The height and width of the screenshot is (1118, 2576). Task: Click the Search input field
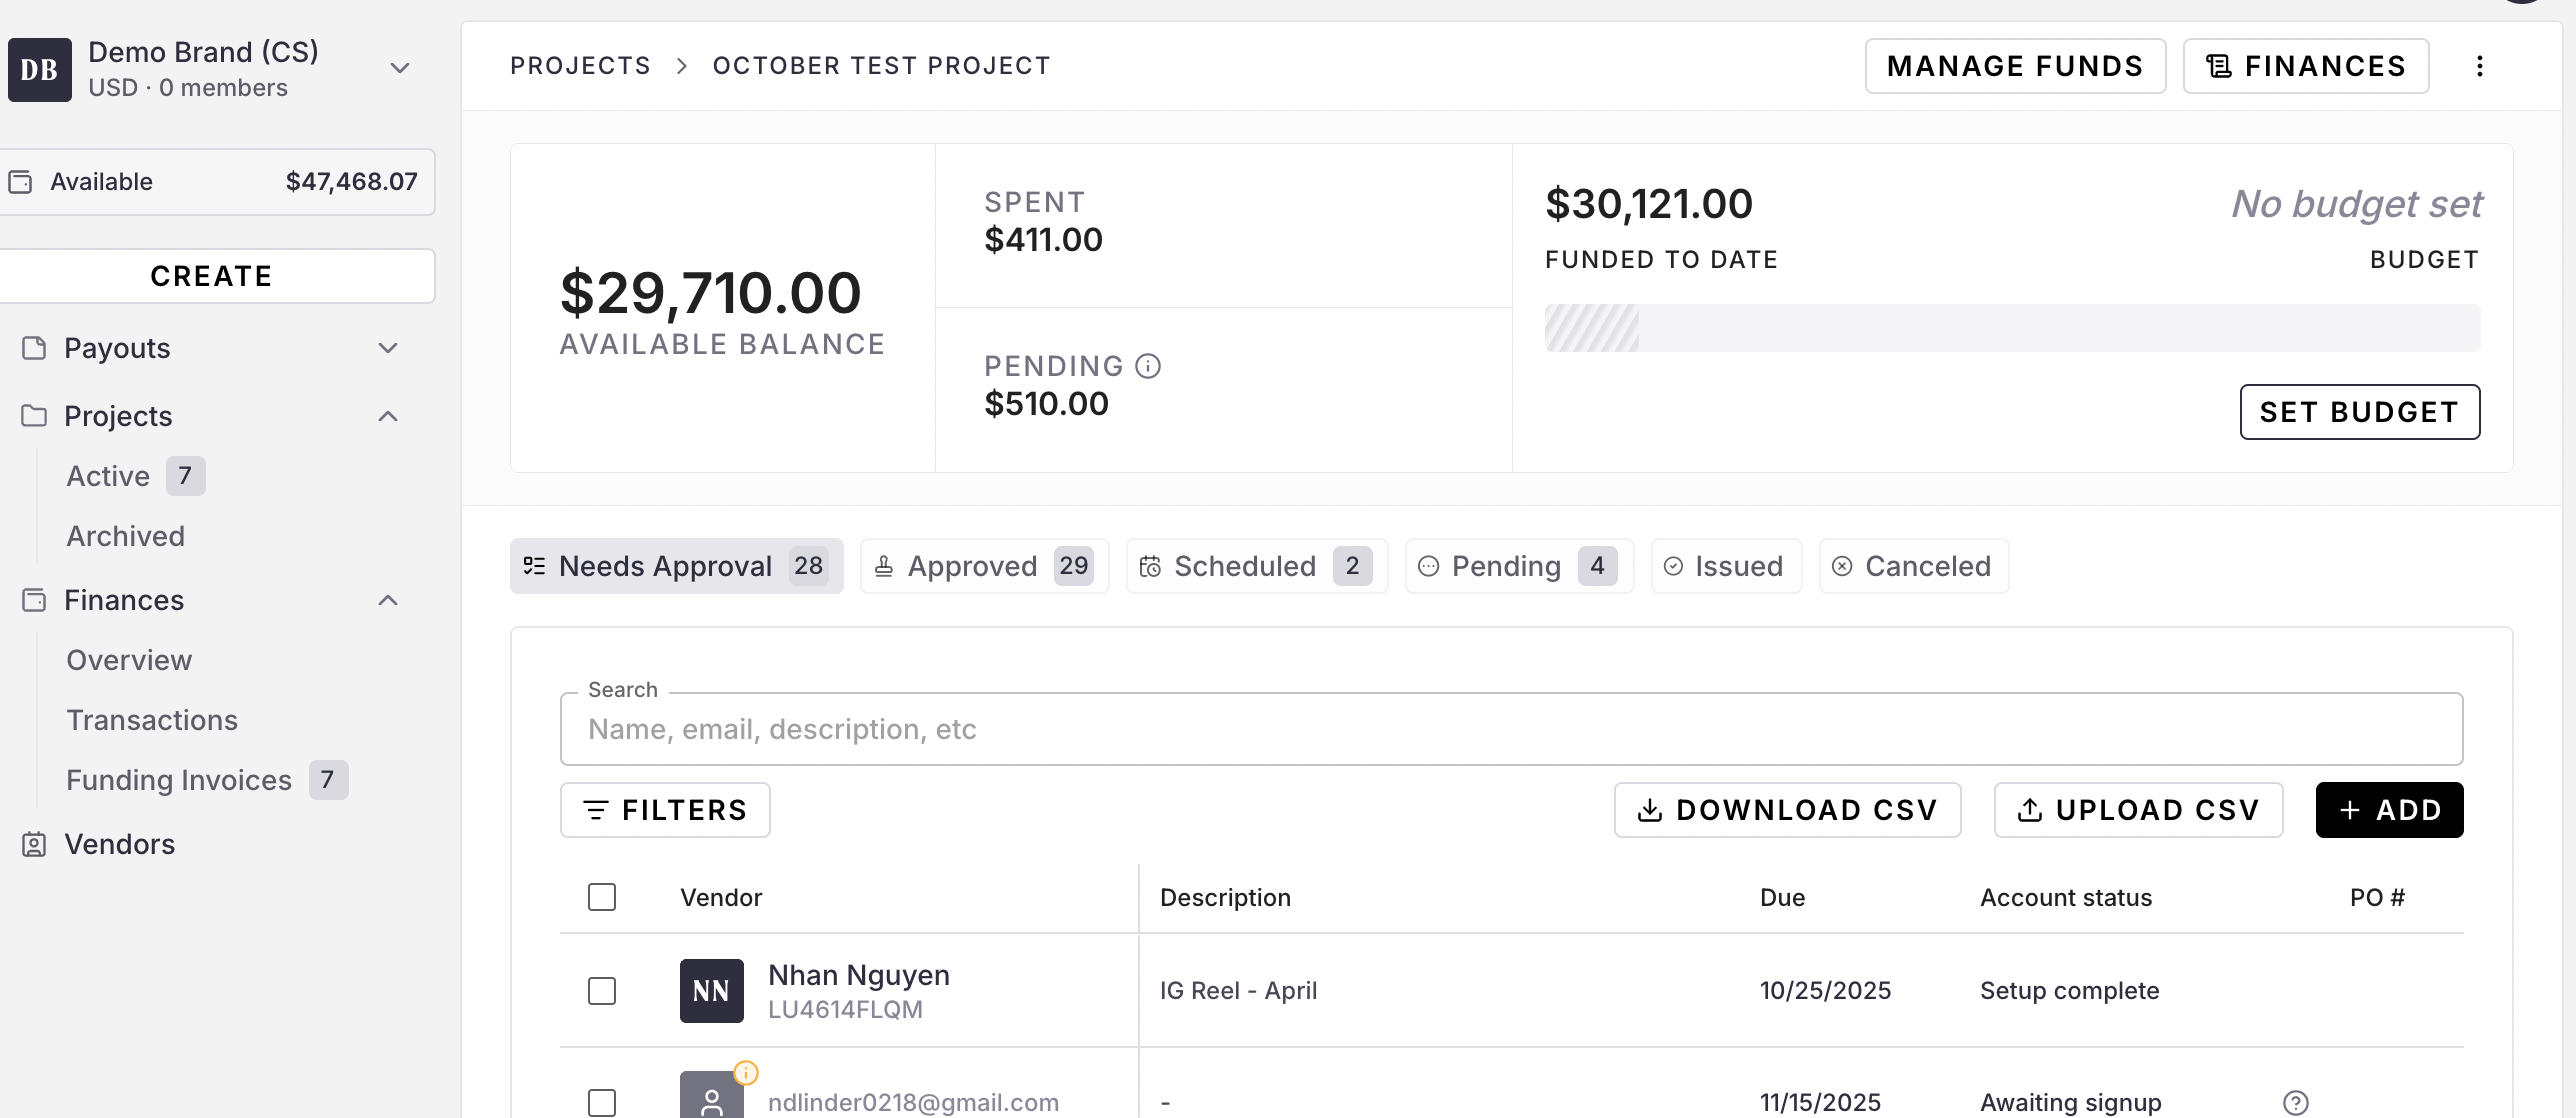click(x=1510, y=729)
